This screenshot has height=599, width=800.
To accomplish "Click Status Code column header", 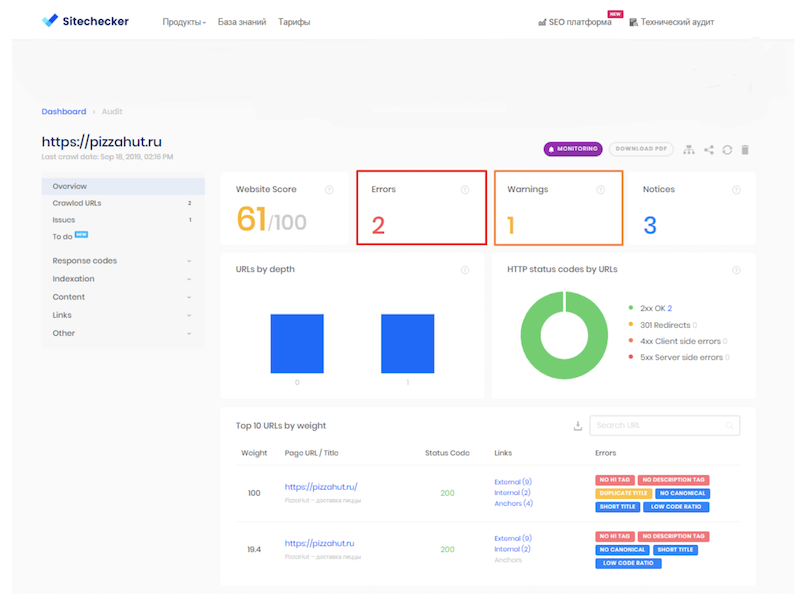I will click(x=447, y=453).
